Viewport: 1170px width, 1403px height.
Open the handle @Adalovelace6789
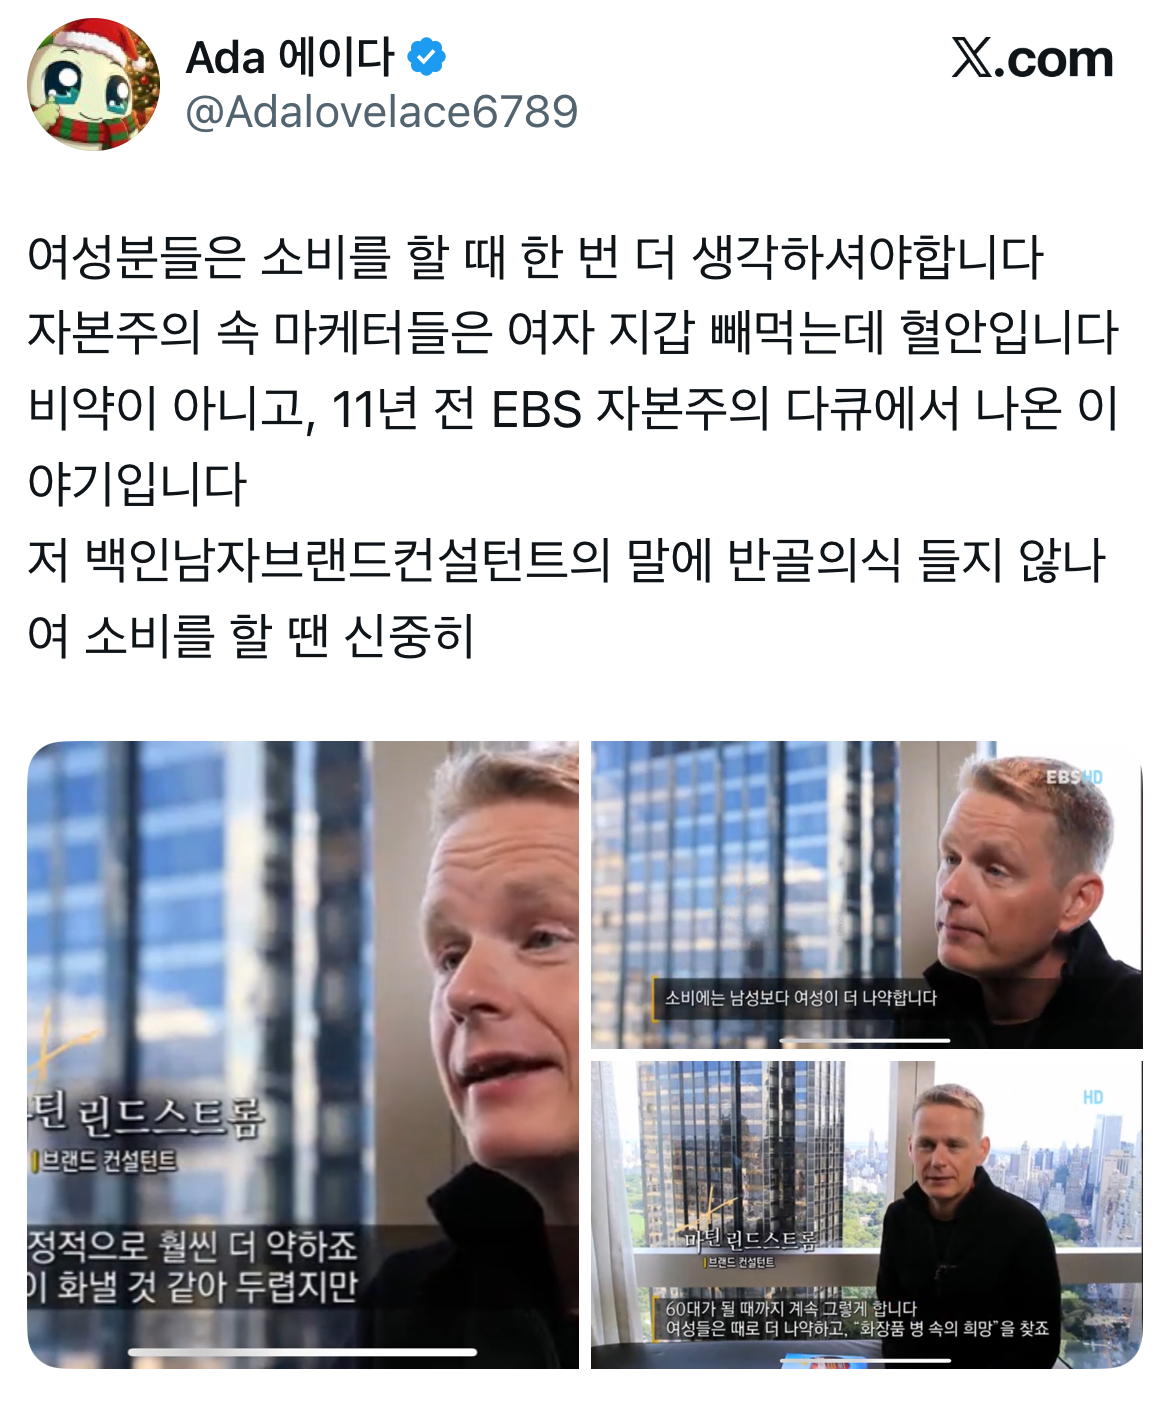click(382, 112)
